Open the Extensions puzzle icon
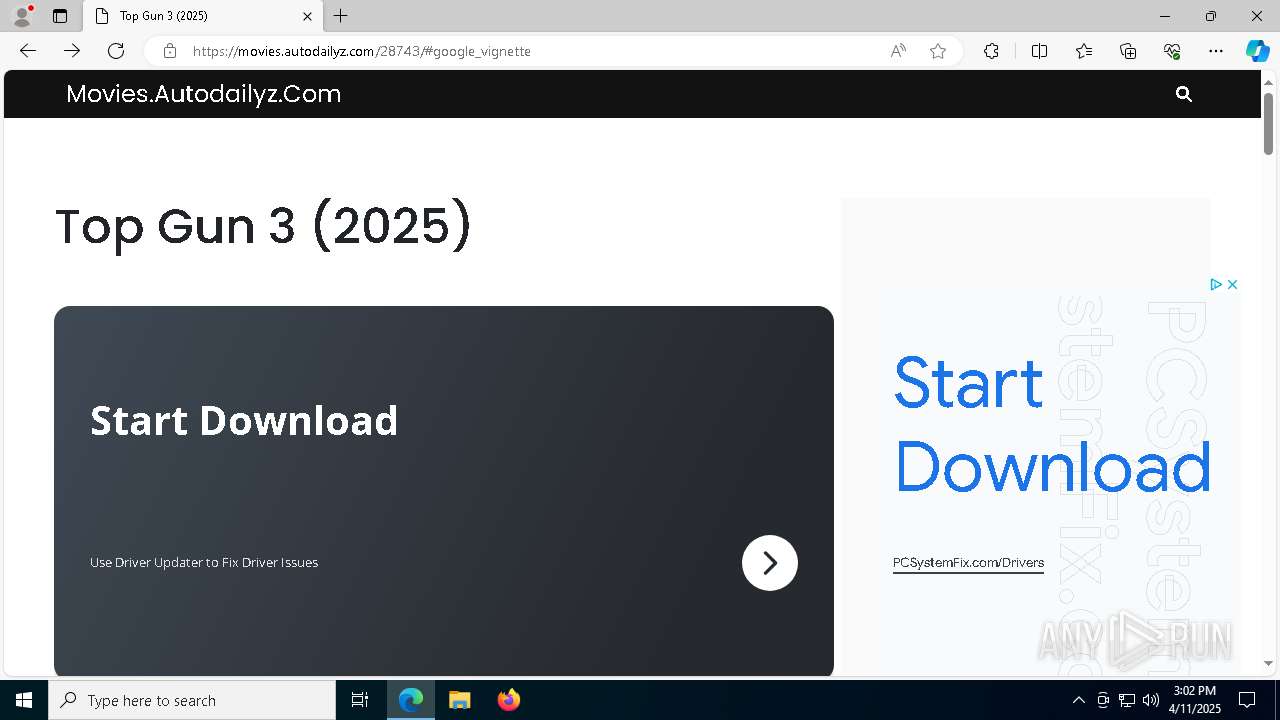Screen dimensions: 1280x720 [x=991, y=51]
